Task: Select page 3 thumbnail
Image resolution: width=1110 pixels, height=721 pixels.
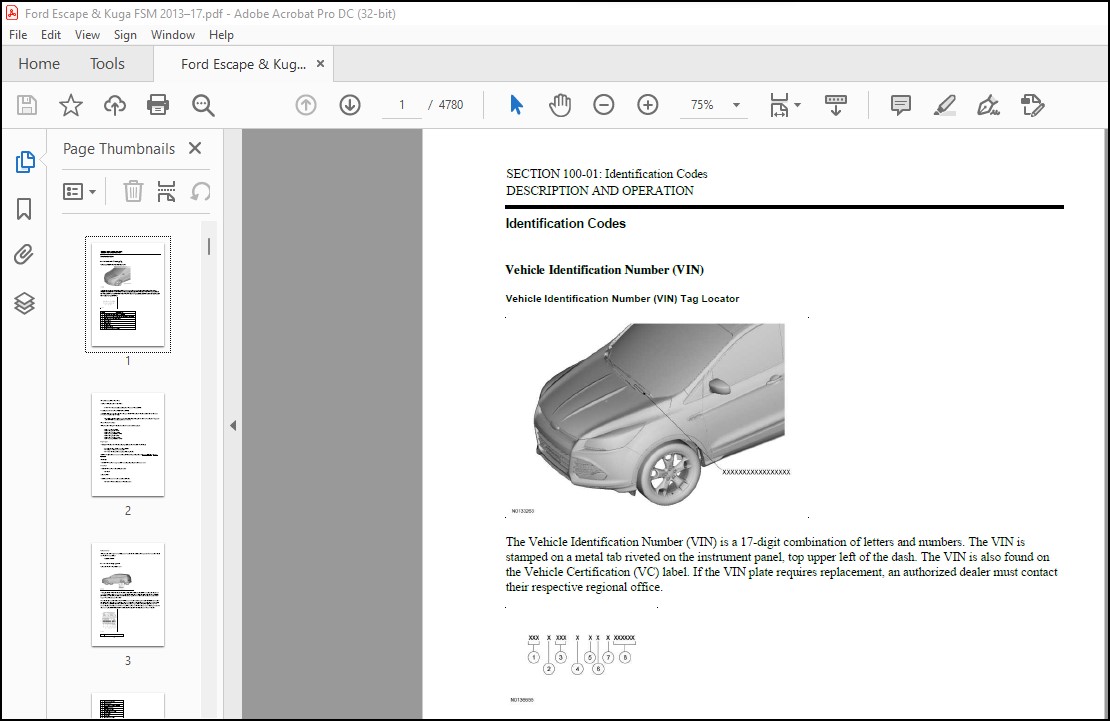Action: (x=127, y=595)
